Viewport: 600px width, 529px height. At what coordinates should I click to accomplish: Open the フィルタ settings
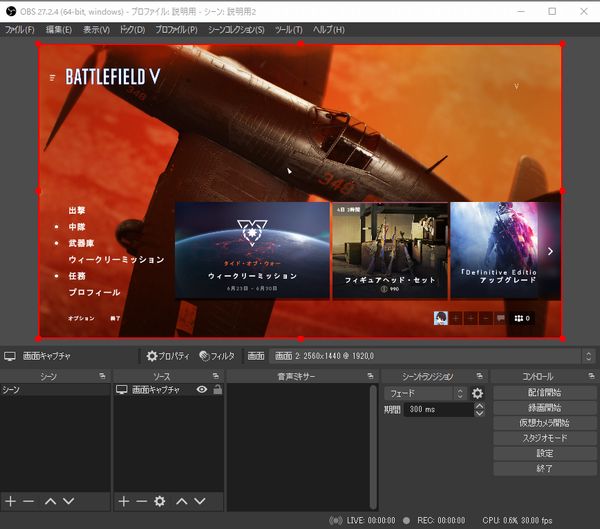click(x=217, y=356)
